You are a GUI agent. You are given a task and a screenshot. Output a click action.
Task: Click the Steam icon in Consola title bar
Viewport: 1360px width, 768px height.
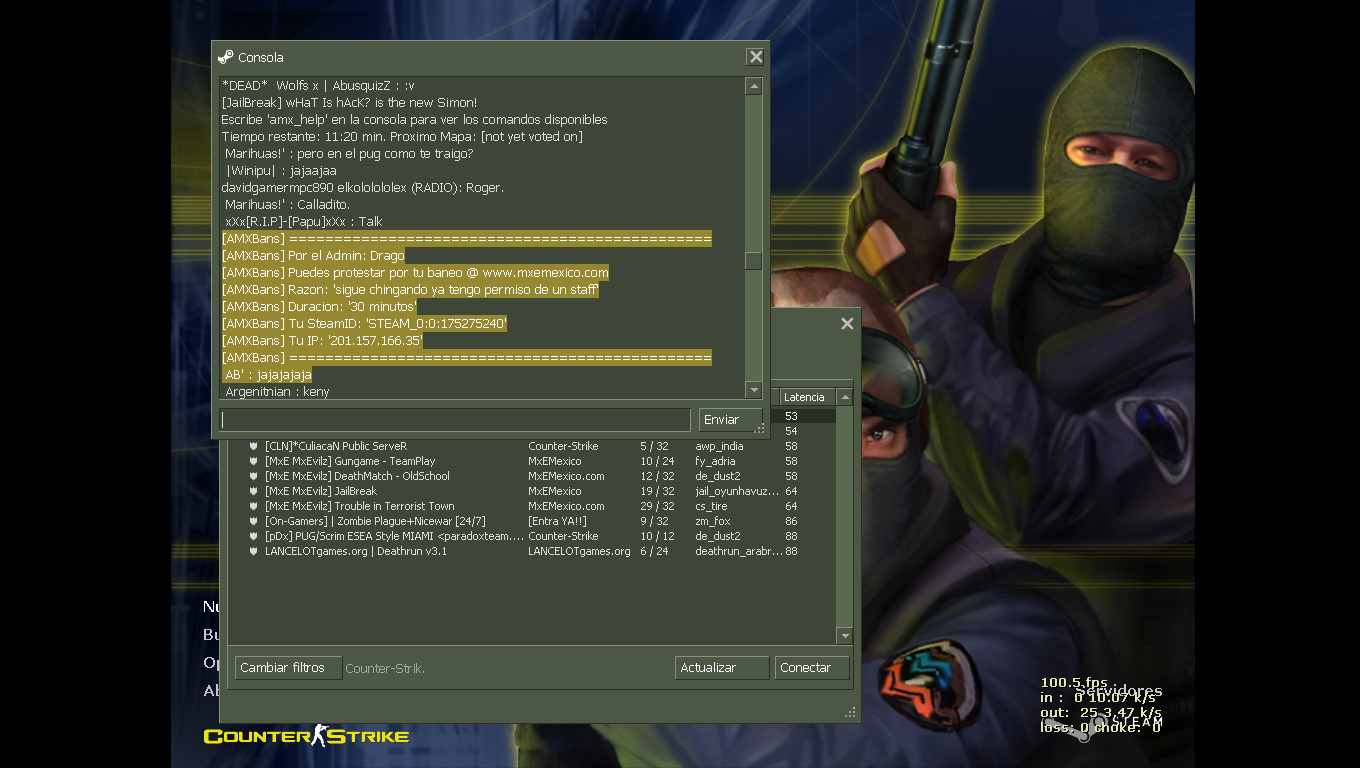click(226, 57)
